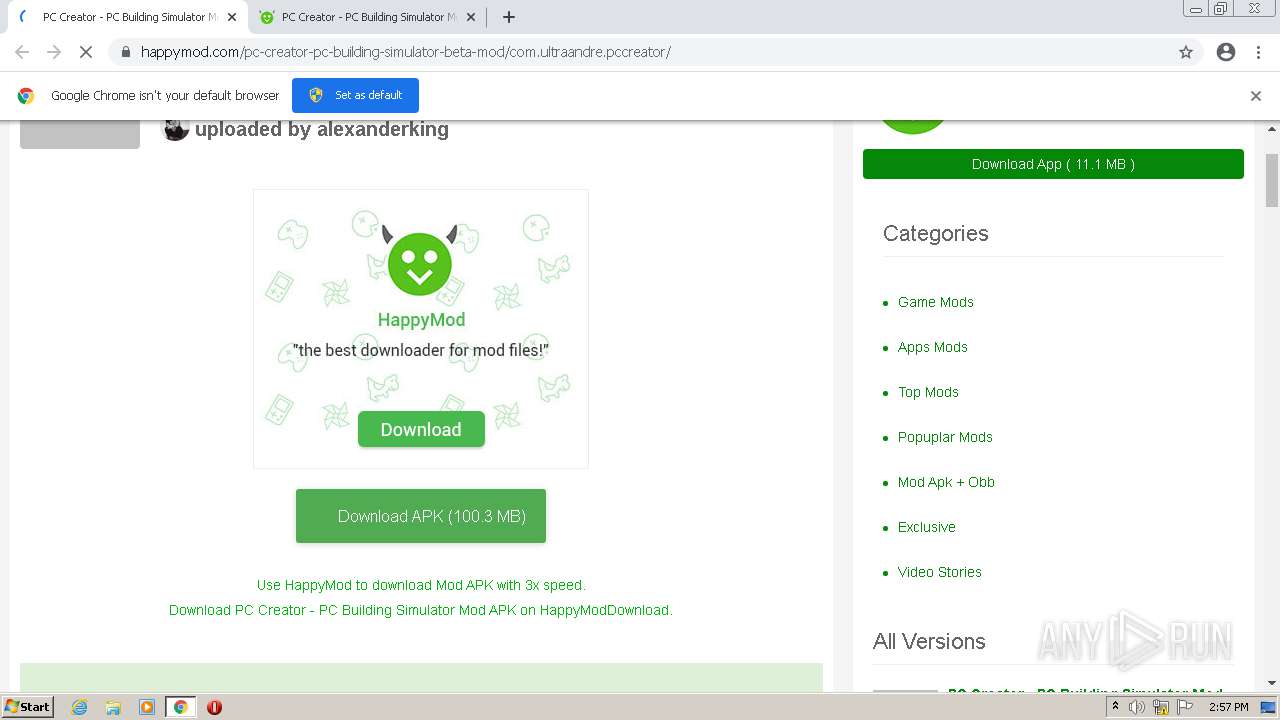This screenshot has height=720, width=1280.
Task: Click the 2:57 PM system clock
Action: (1228, 707)
